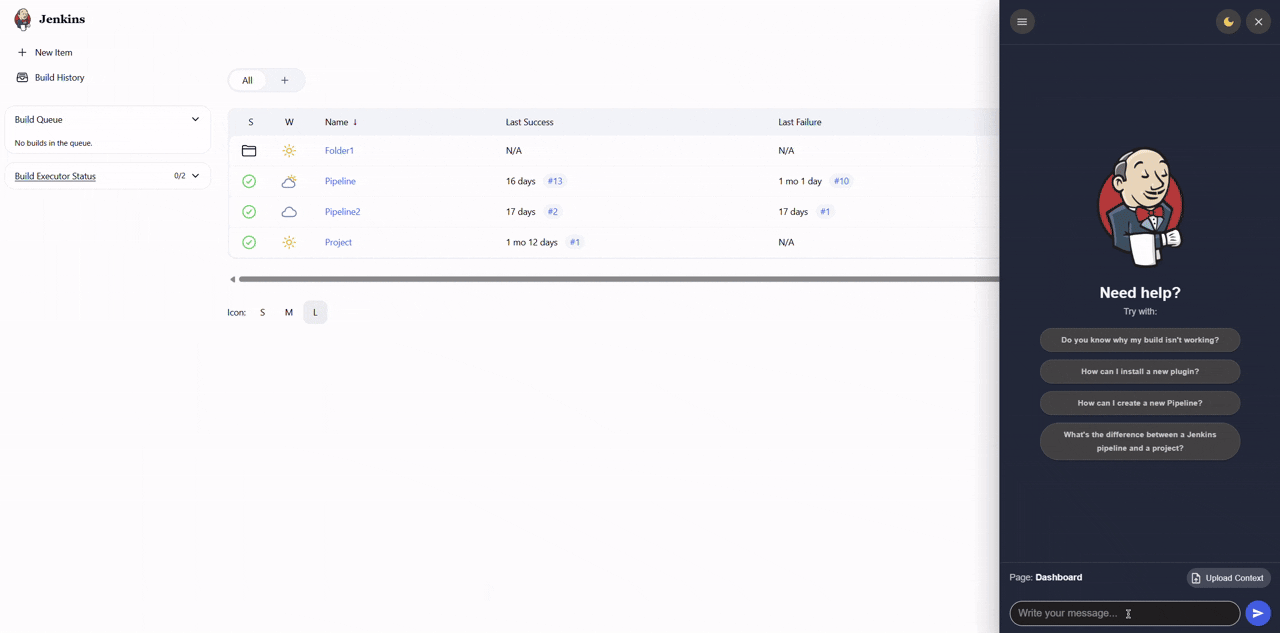Sort by Last Success column header
The image size is (1280, 633).
[529, 122]
